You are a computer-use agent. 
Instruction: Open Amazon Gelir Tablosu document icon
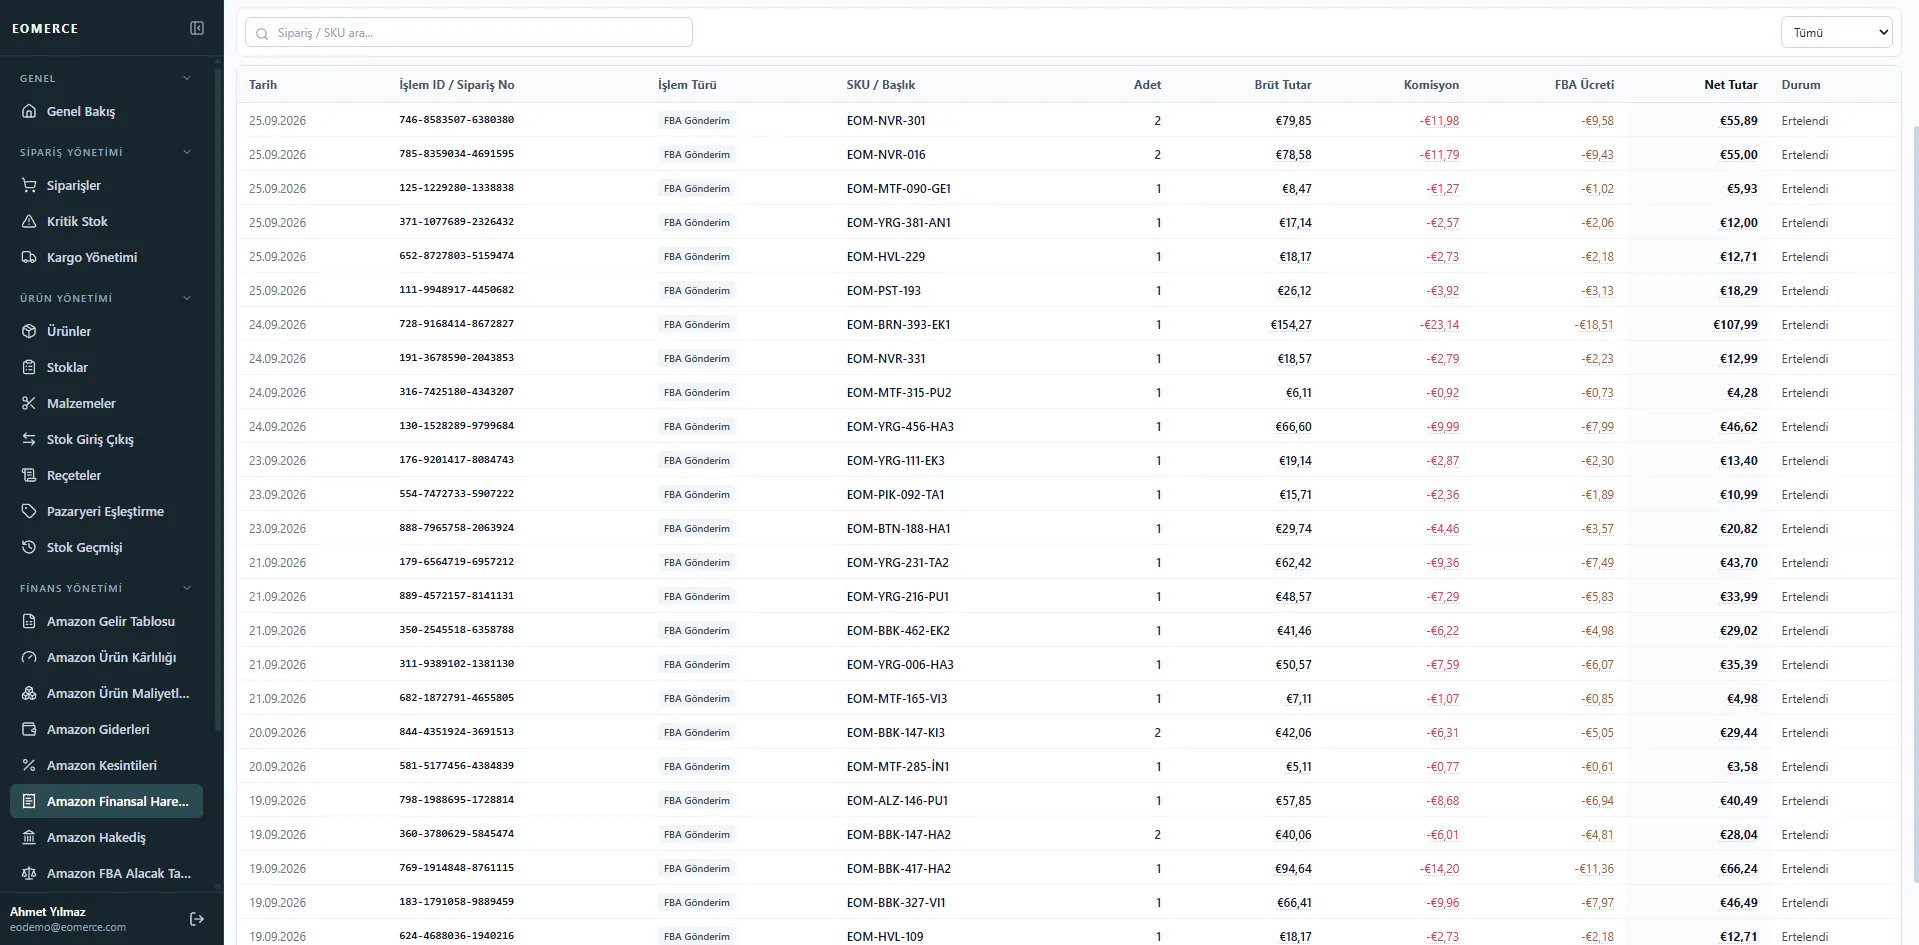(x=29, y=621)
